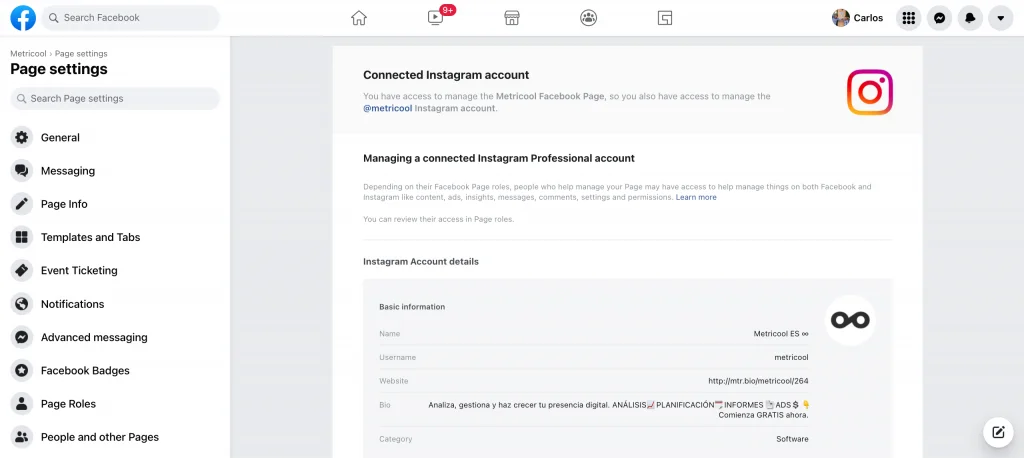Click the Bio text starting with Analiza
The height and width of the screenshot is (458, 1024).
coord(618,410)
